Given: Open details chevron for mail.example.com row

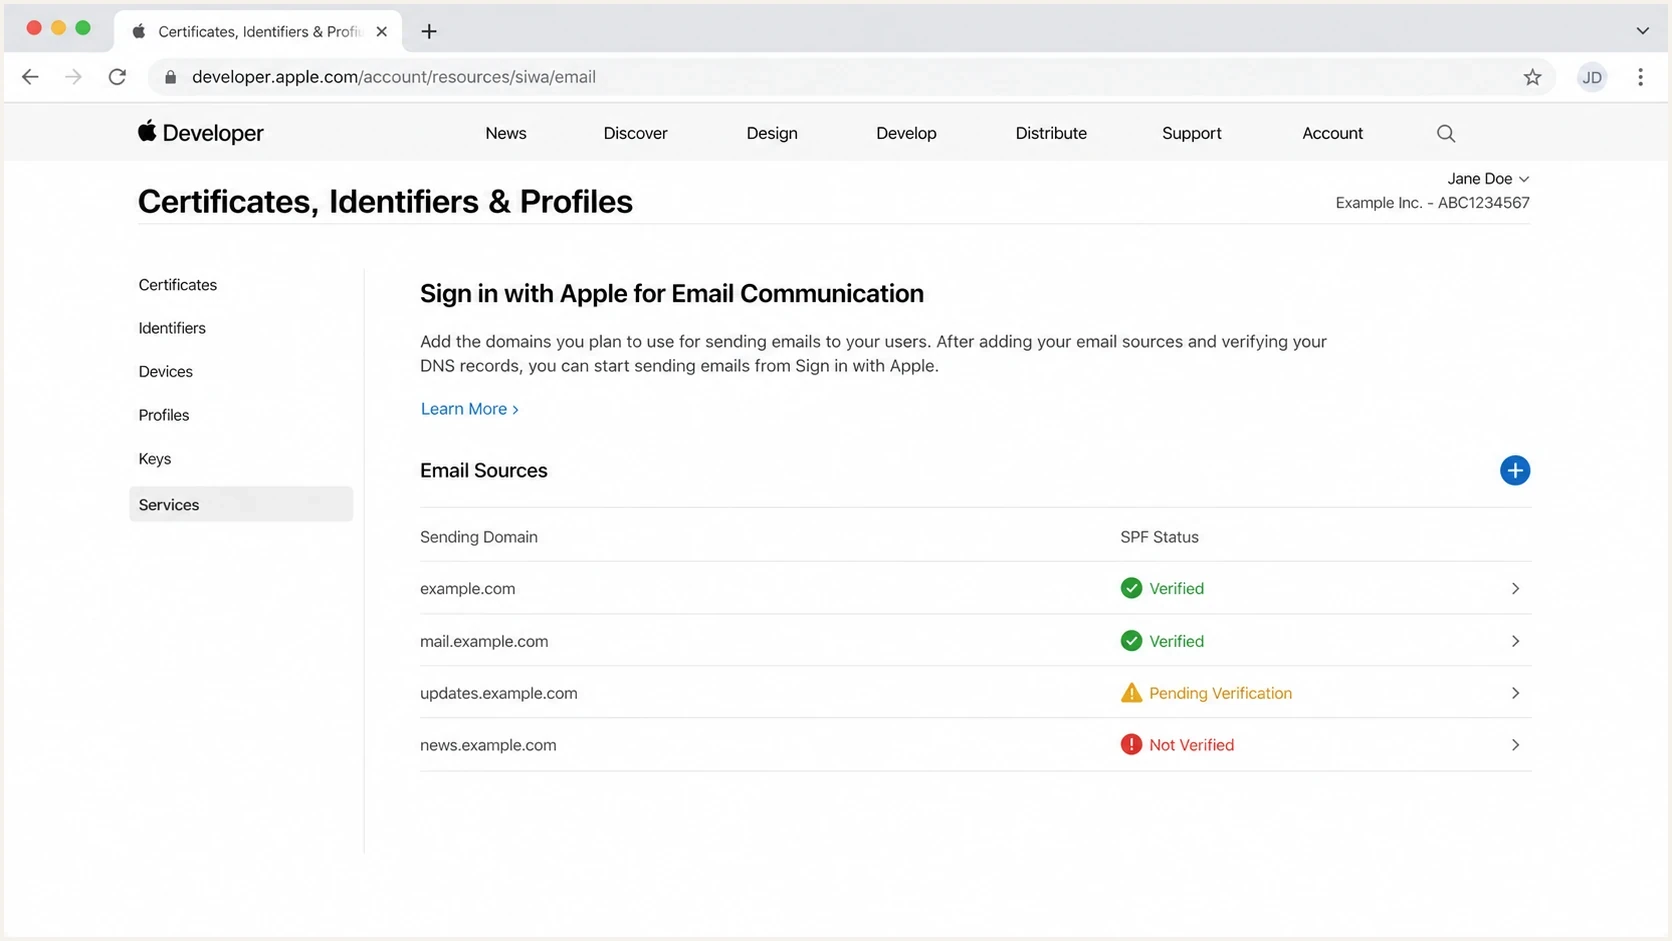Looking at the screenshot, I should pos(1515,641).
